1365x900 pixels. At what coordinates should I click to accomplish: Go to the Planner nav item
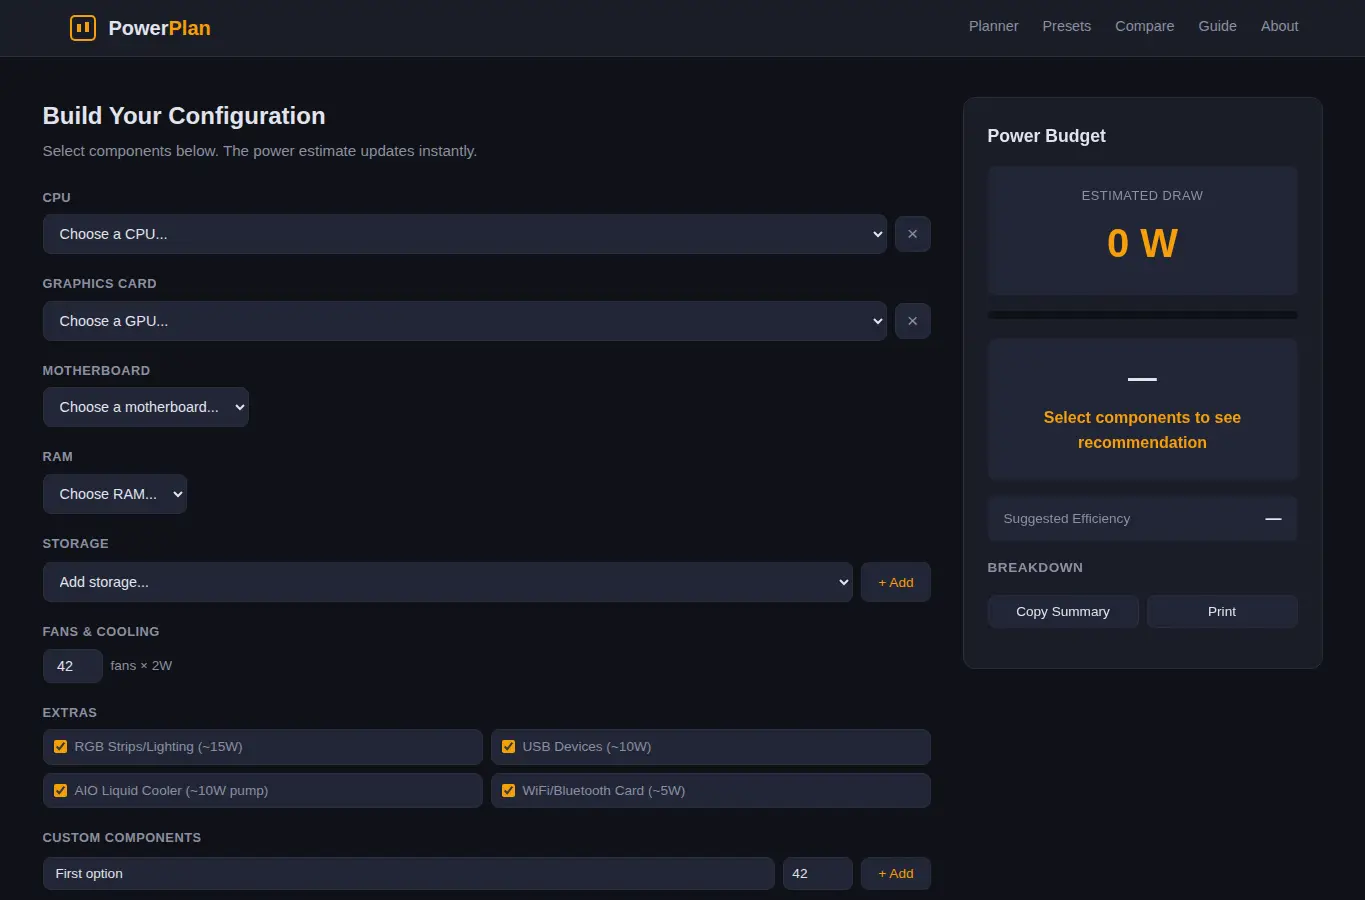(993, 26)
